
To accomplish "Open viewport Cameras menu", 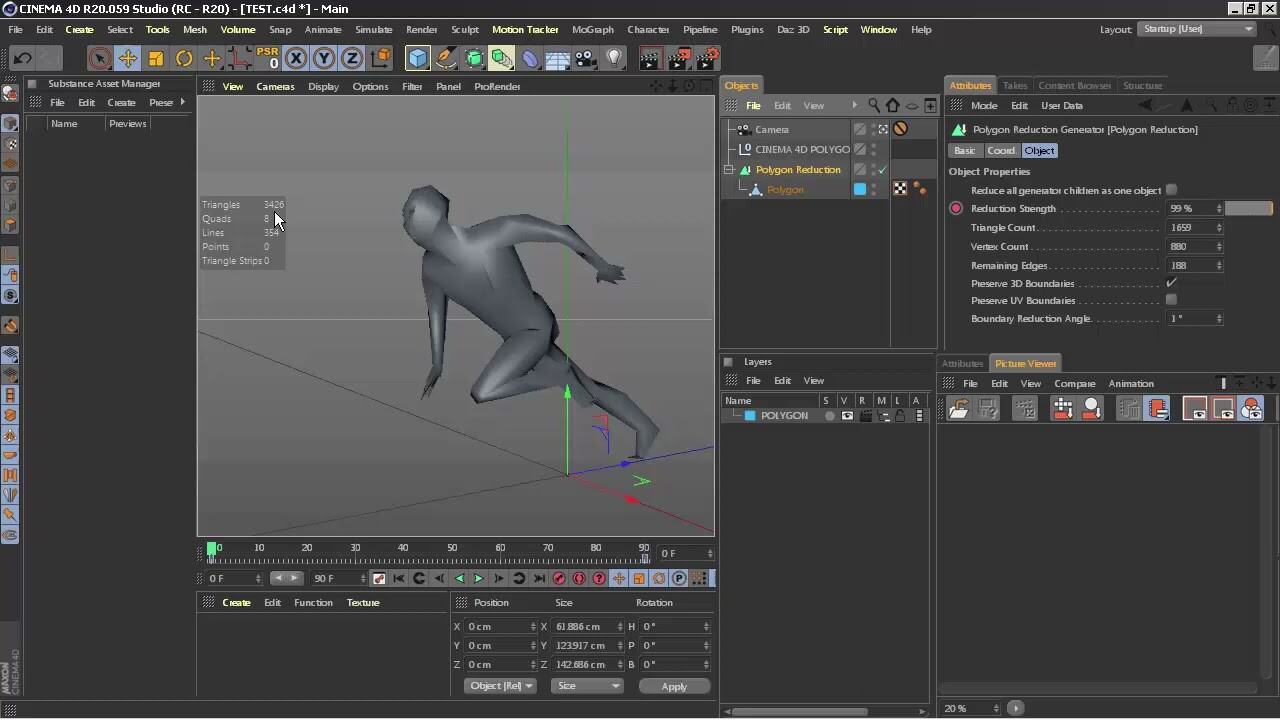I will tap(275, 86).
